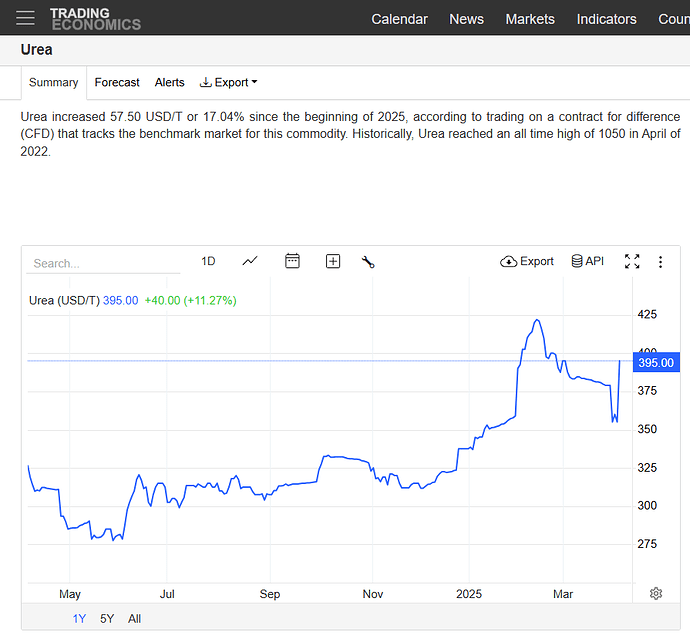690x642 pixels.
Task: Open the Indicators nav item
Action: tap(606, 19)
